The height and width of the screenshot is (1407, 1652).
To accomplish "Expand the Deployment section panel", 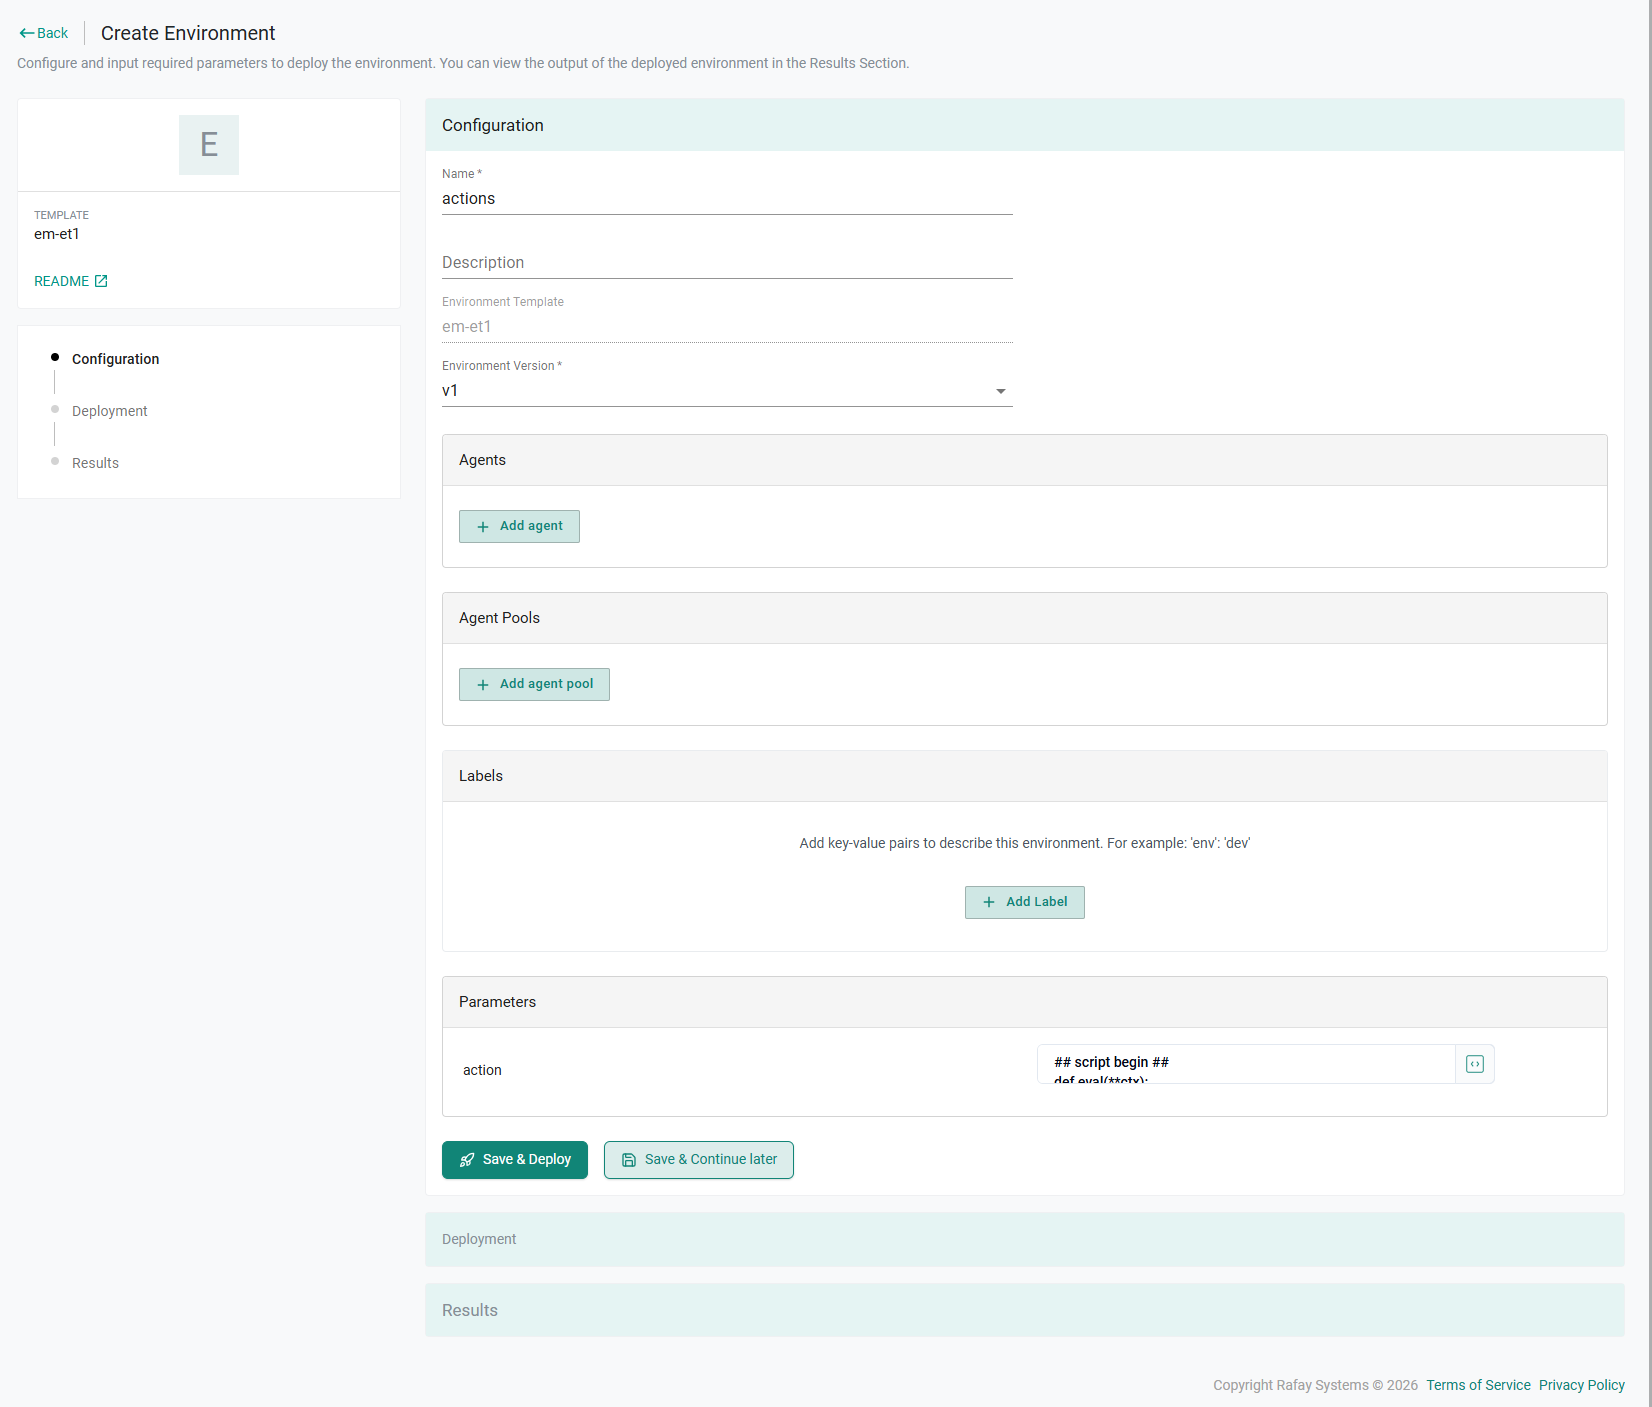I will coord(1024,1239).
